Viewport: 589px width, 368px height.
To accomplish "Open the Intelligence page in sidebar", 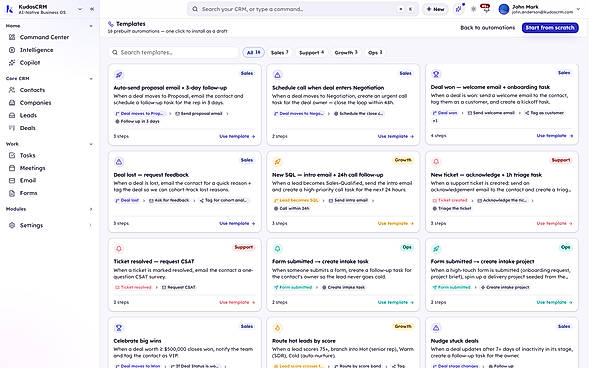I will (x=36, y=50).
